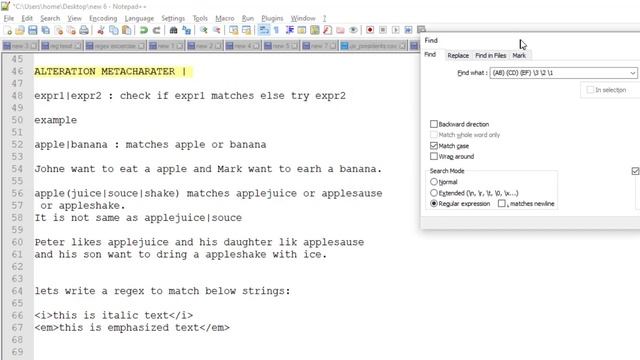Save the current file using the Save icon
This screenshot has width=640, height=360.
pyautogui.click(x=33, y=30)
